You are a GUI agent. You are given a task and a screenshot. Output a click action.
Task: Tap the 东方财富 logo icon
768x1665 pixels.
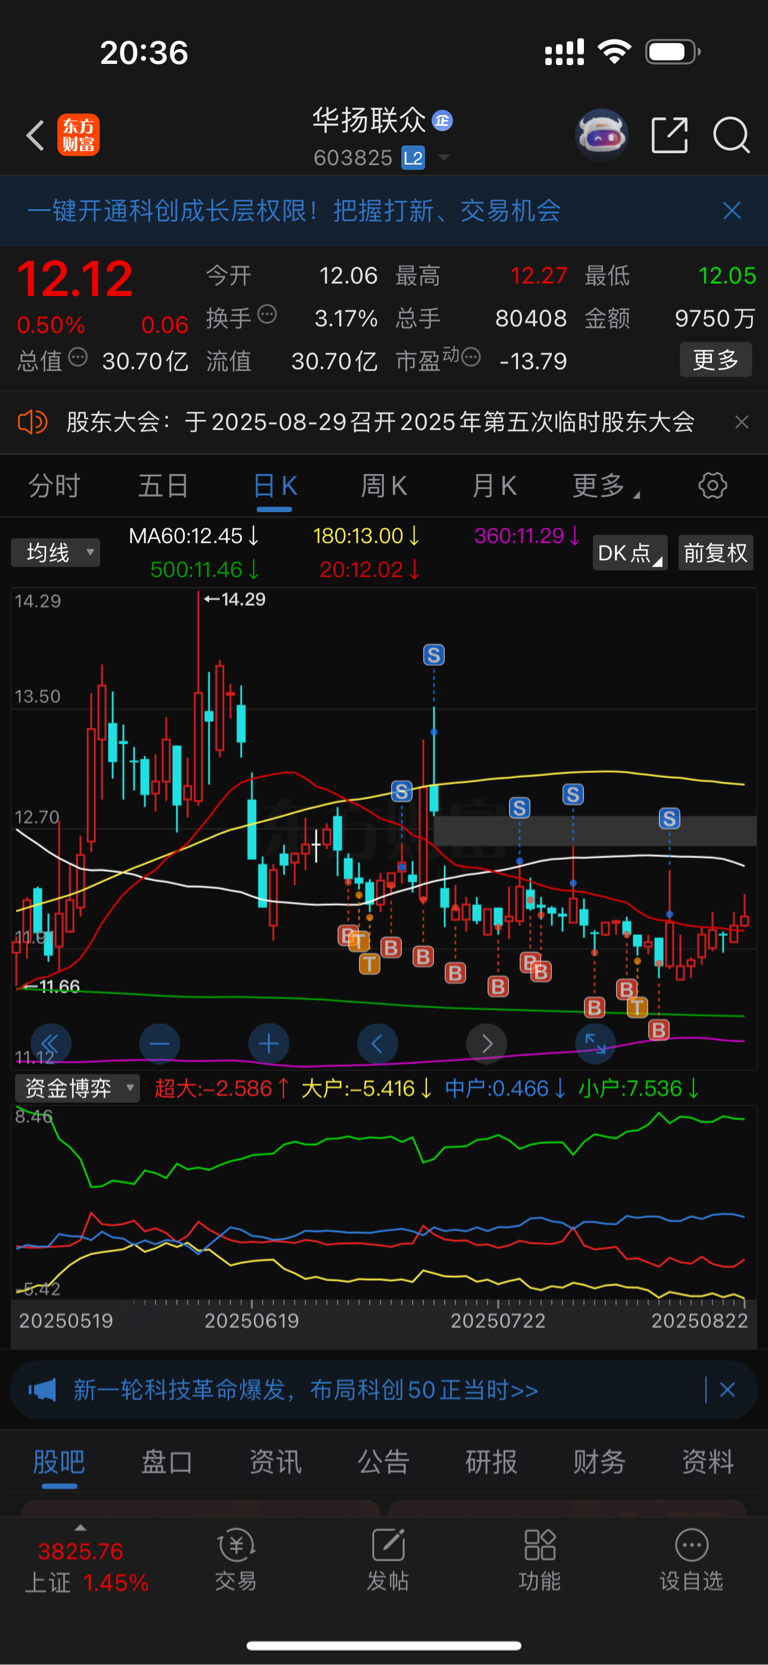(x=78, y=135)
